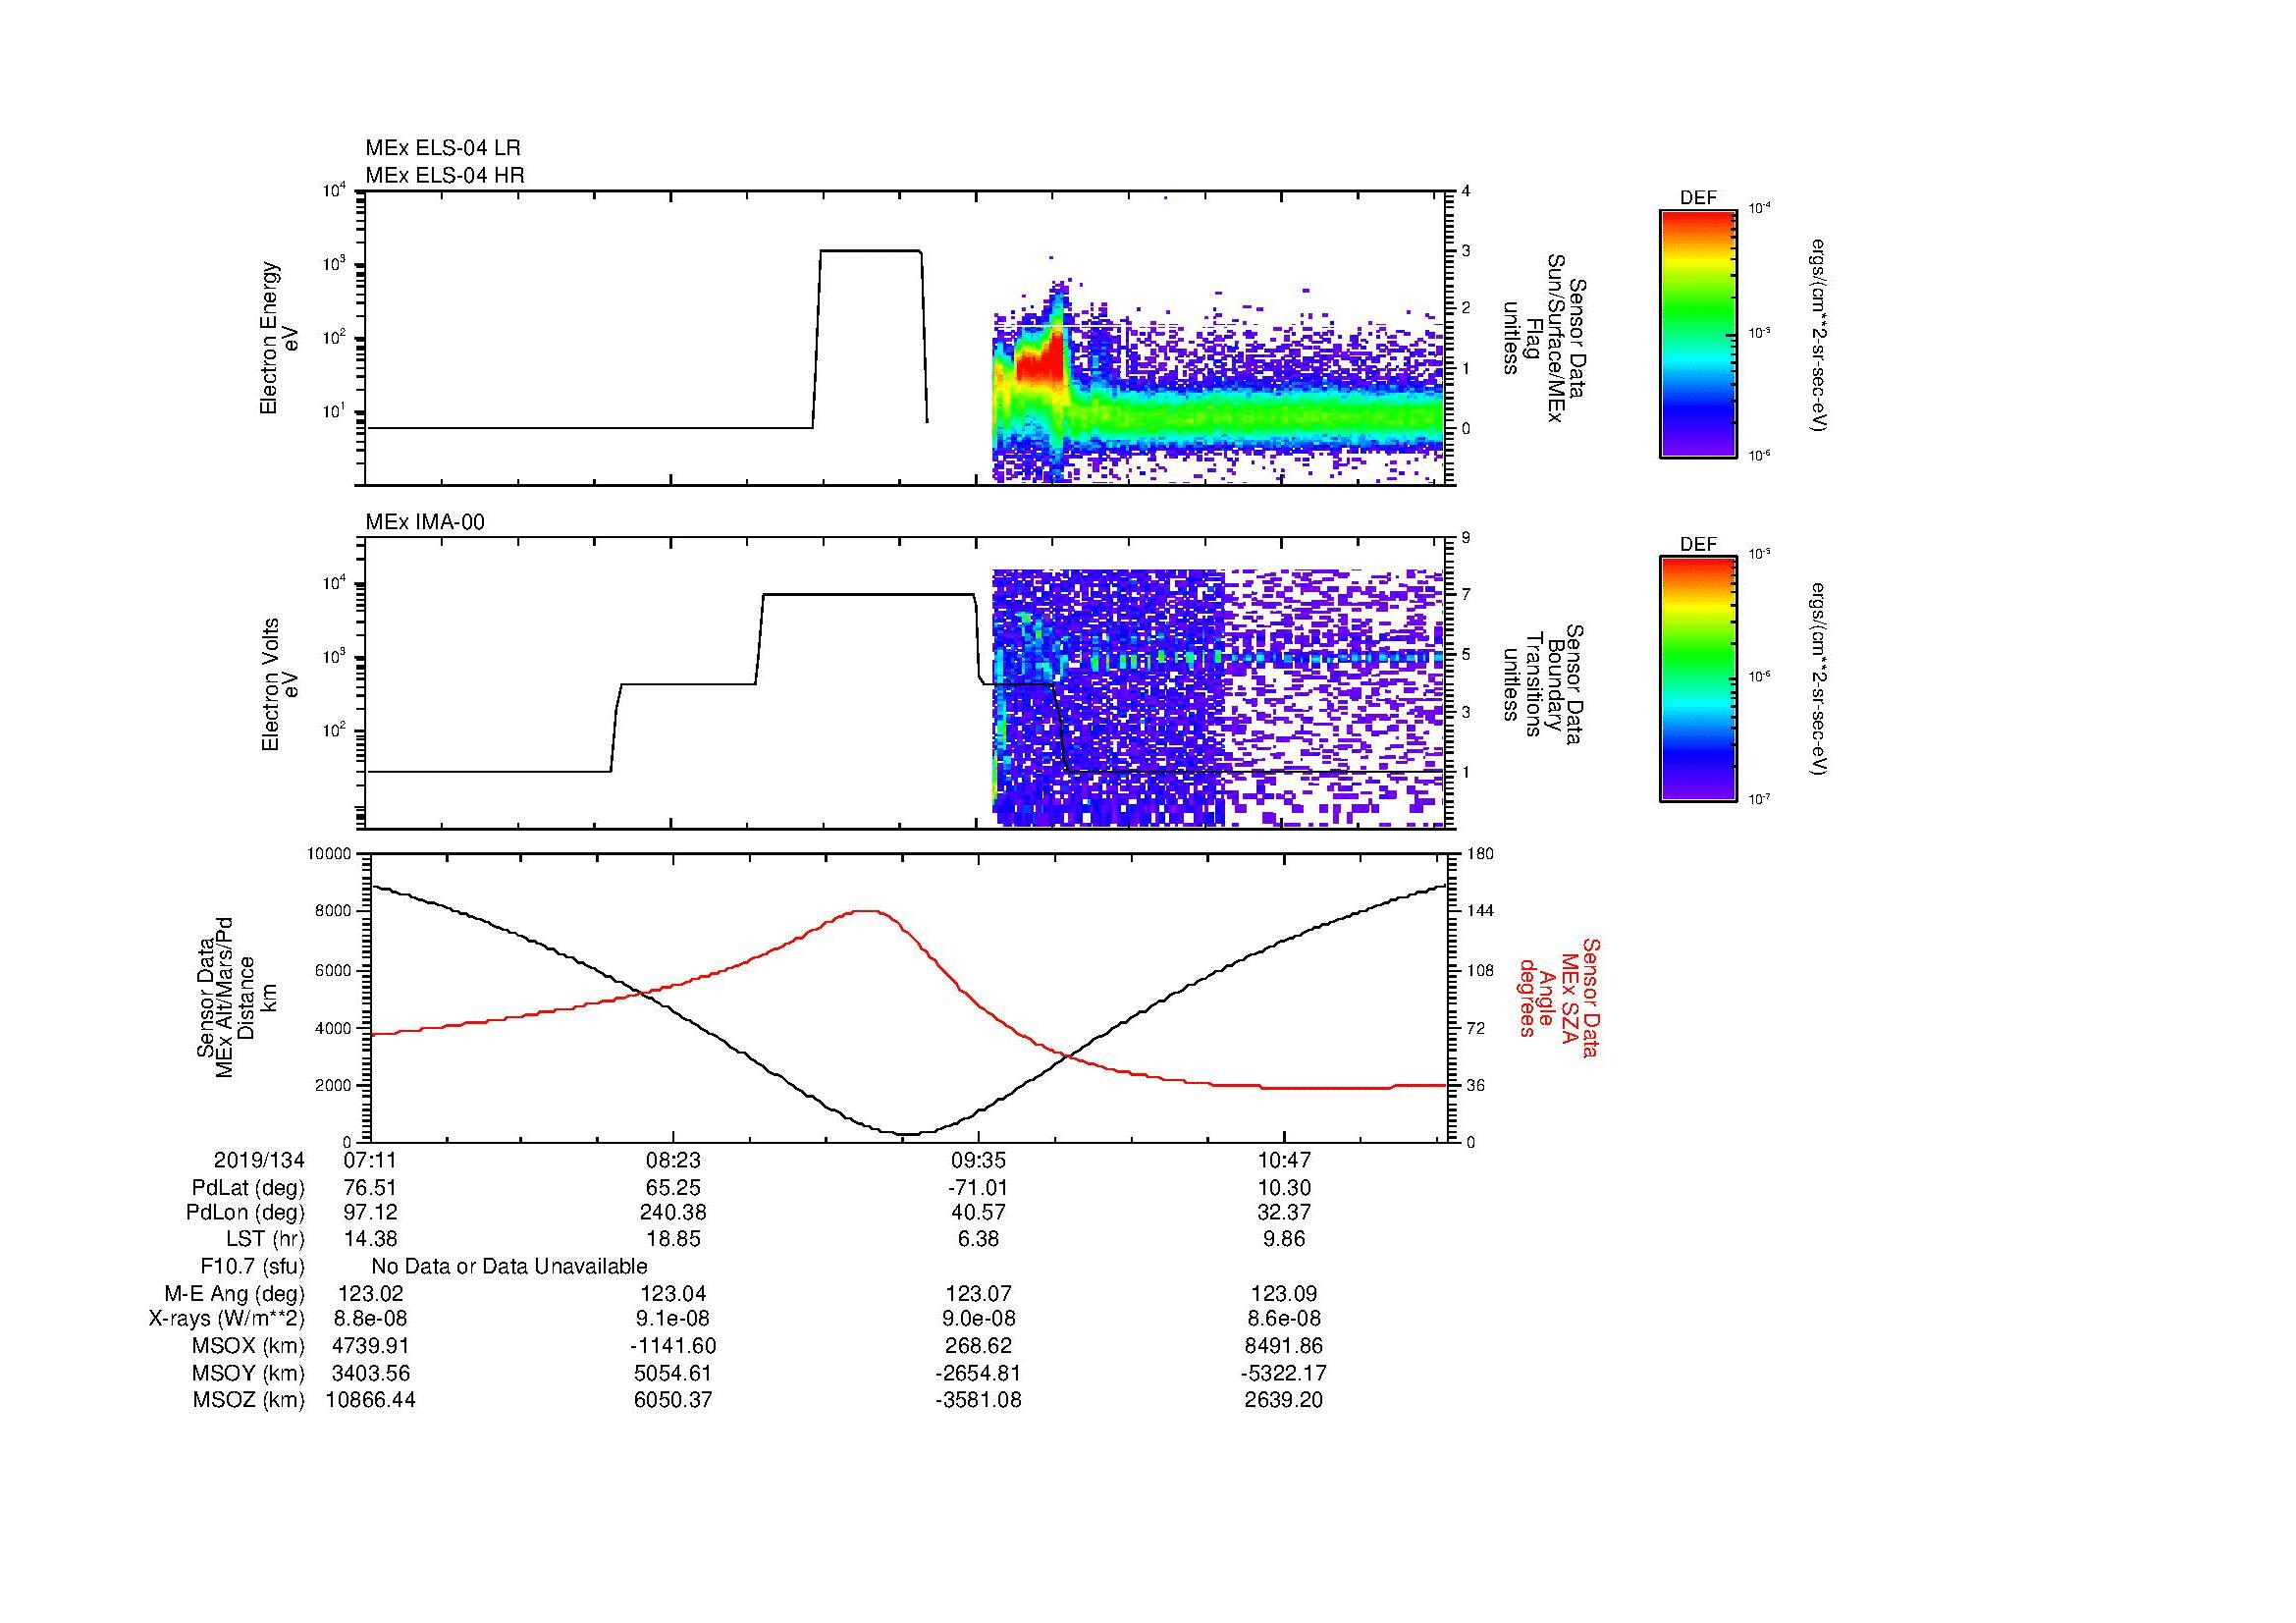Click the minimum of the black altitude curve

click(x=906, y=1133)
